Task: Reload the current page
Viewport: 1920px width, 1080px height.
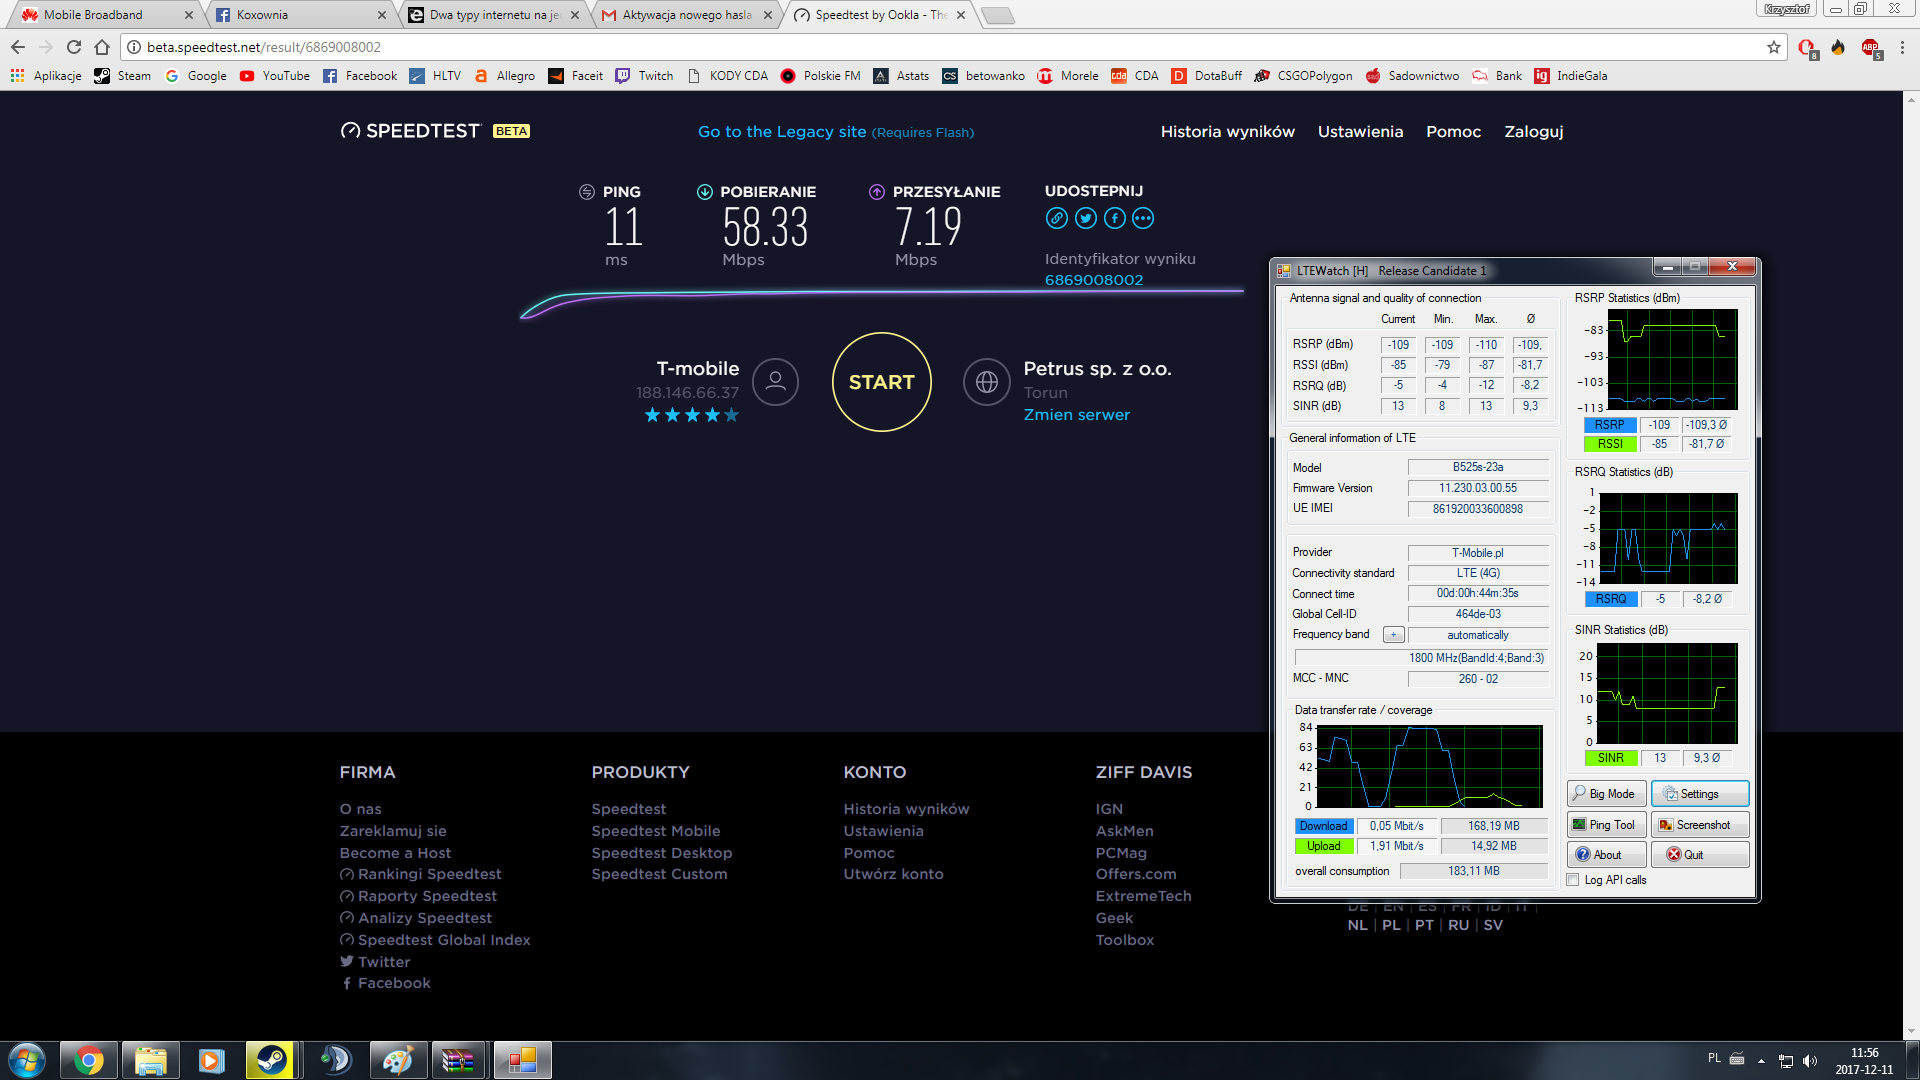Action: (x=74, y=47)
